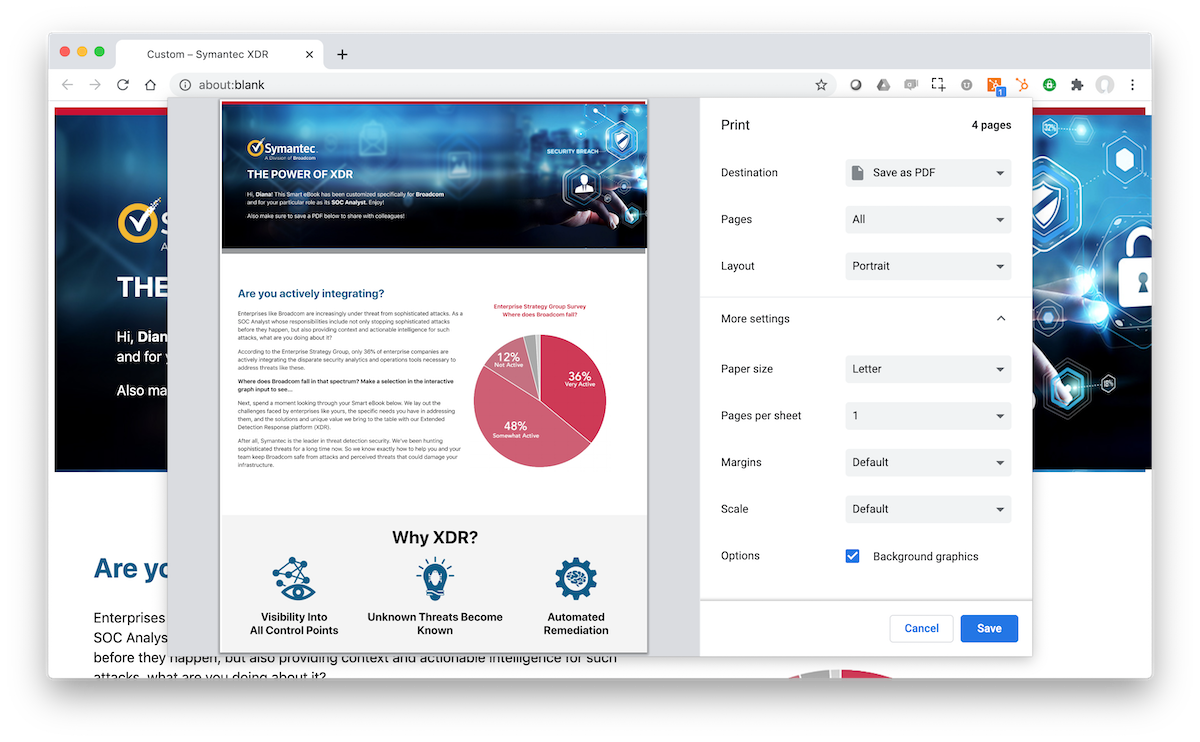The image size is (1200, 742).
Task: Click the orange HubSpot extension with badge
Action: click(996, 86)
